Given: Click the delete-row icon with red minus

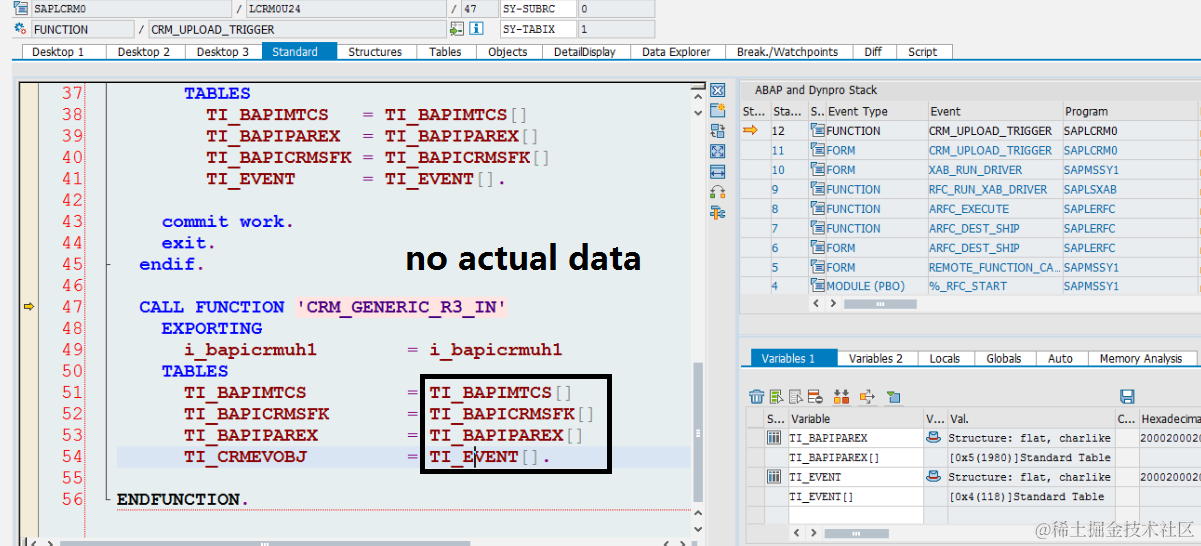Looking at the screenshot, I should [x=815, y=397].
